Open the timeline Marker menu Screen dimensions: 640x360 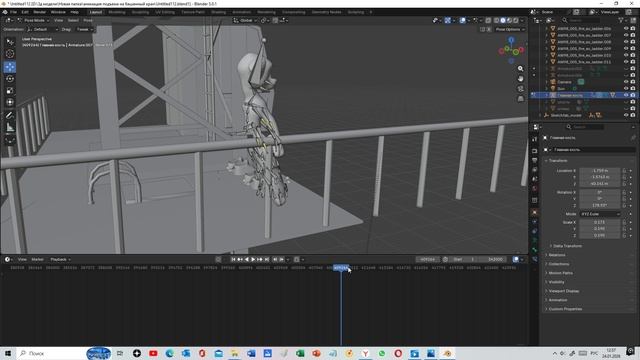click(x=38, y=259)
